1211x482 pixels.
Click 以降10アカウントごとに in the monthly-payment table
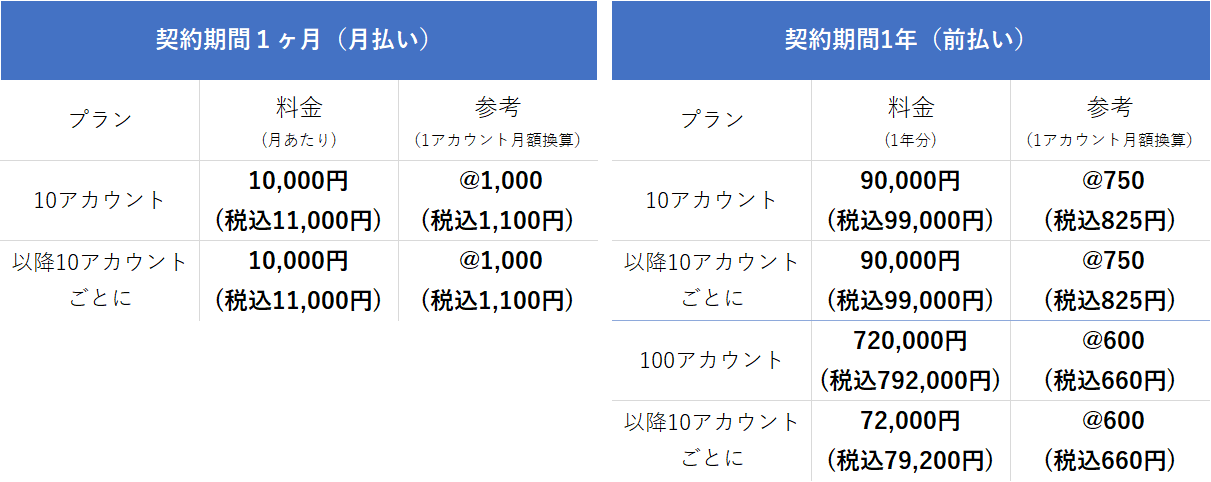point(100,280)
